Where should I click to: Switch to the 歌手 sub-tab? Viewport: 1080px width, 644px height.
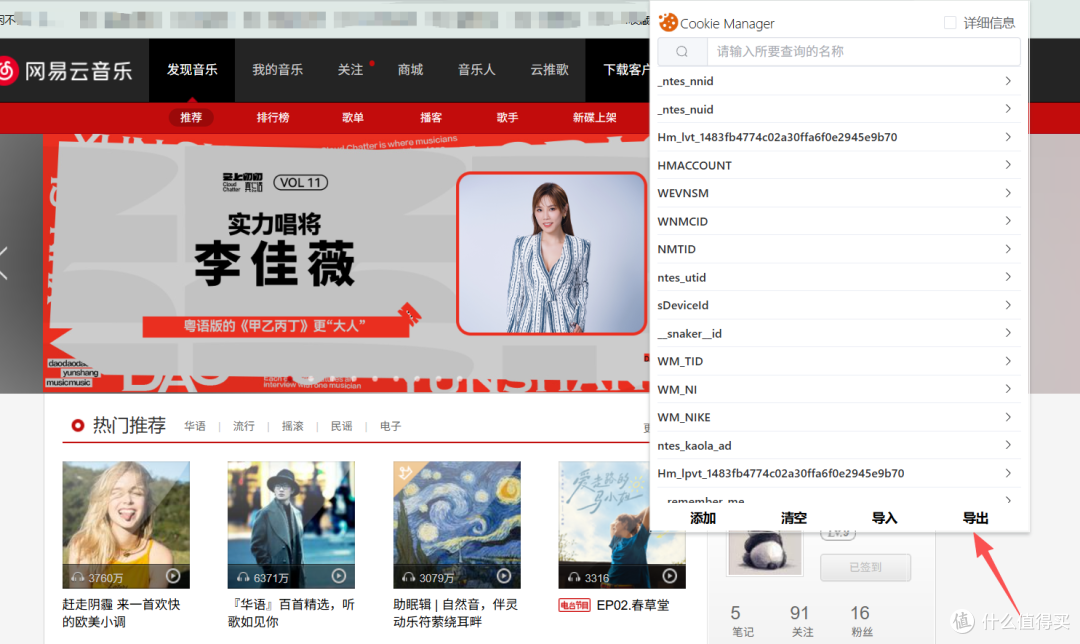click(508, 118)
